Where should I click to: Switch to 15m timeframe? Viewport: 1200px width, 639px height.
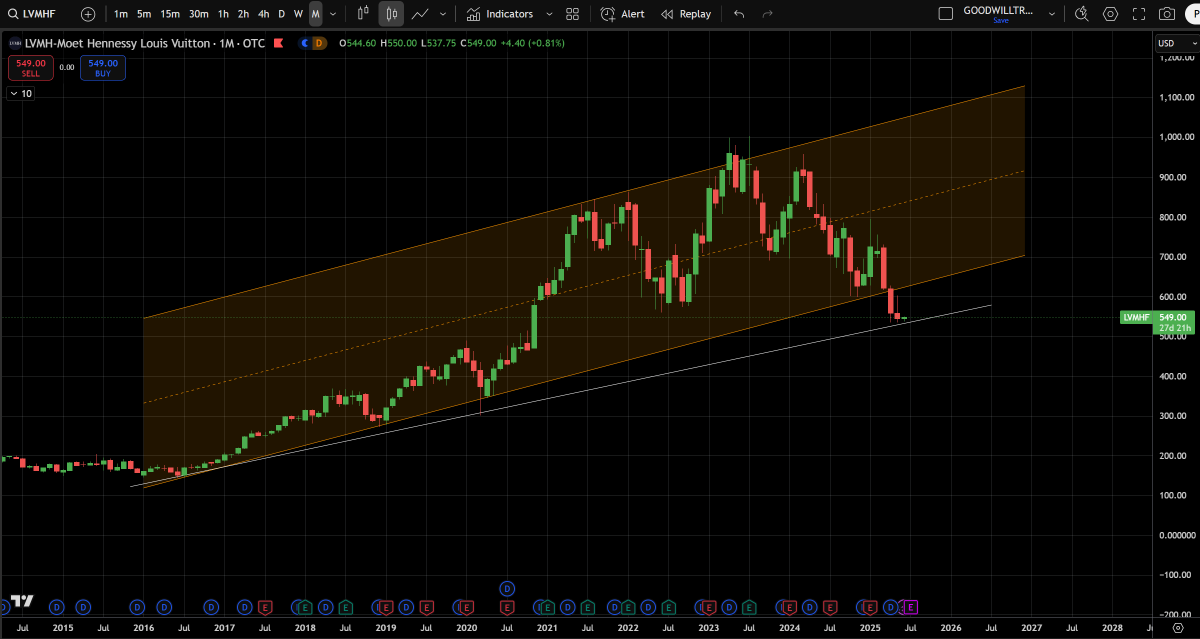pos(170,14)
